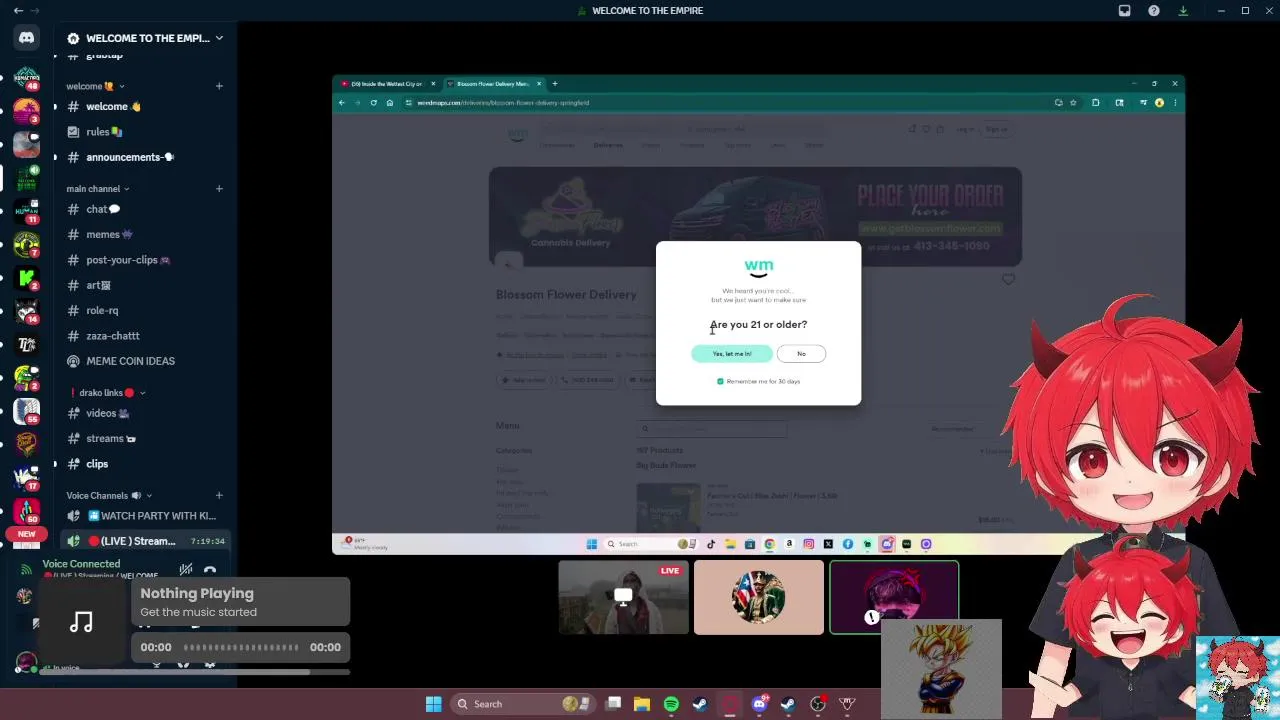Select the LIVE stream participant tile
The width and height of the screenshot is (1280, 720).
(624, 597)
